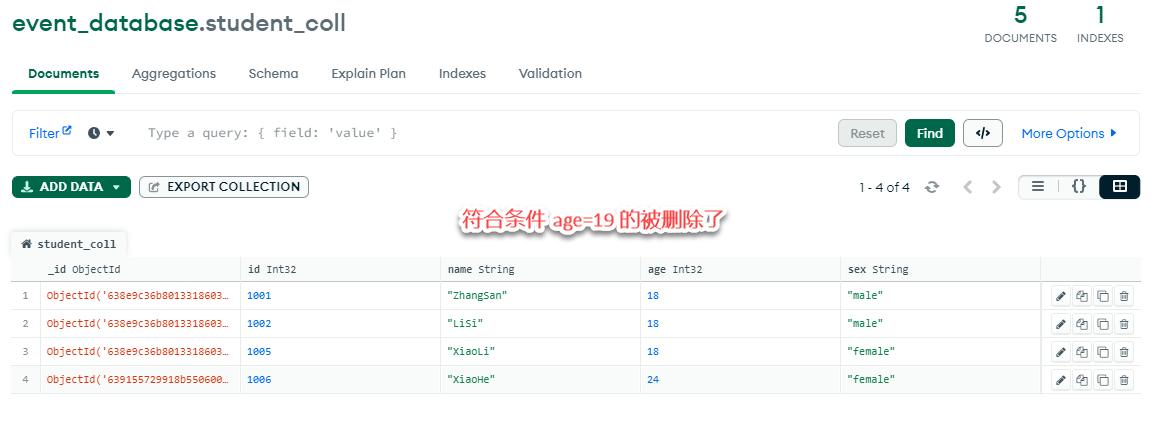1155x430 pixels.
Task: Switch to JSON view
Action: [1079, 187]
